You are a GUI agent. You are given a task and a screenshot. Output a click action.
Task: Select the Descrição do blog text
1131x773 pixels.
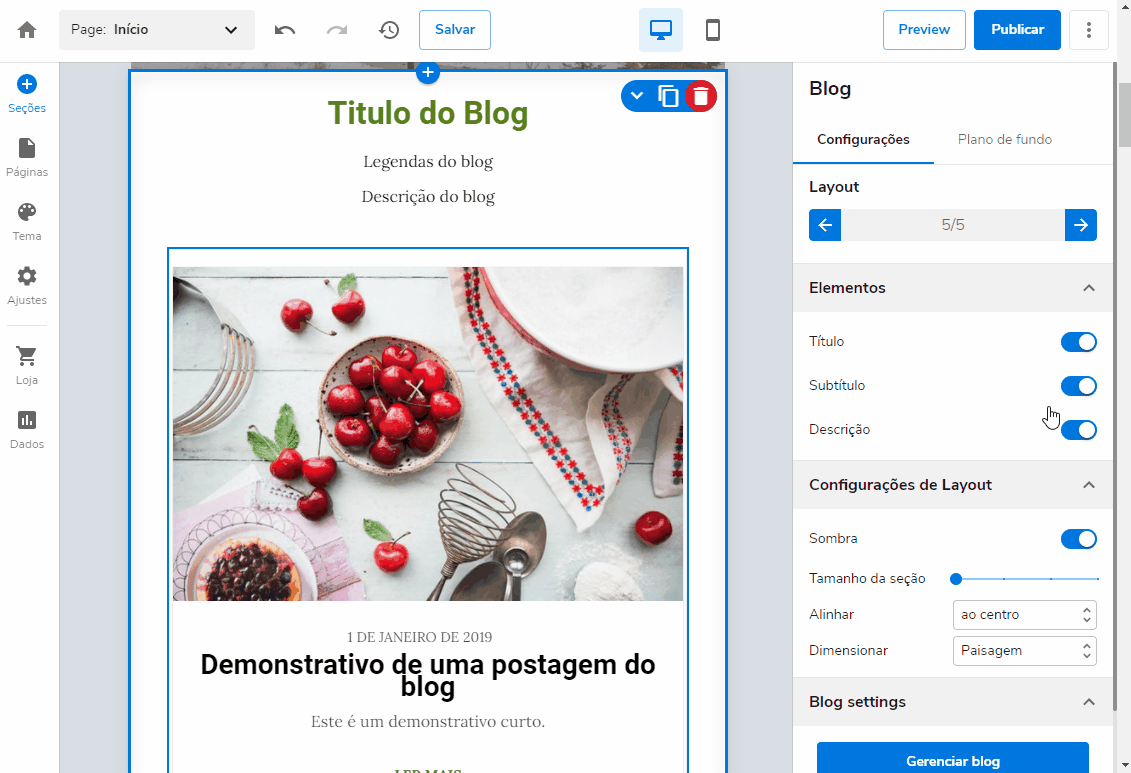click(x=428, y=197)
